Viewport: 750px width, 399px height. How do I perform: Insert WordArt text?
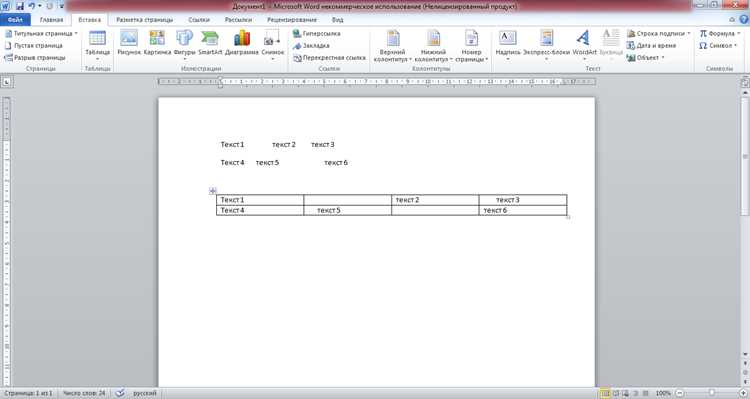coord(585,45)
